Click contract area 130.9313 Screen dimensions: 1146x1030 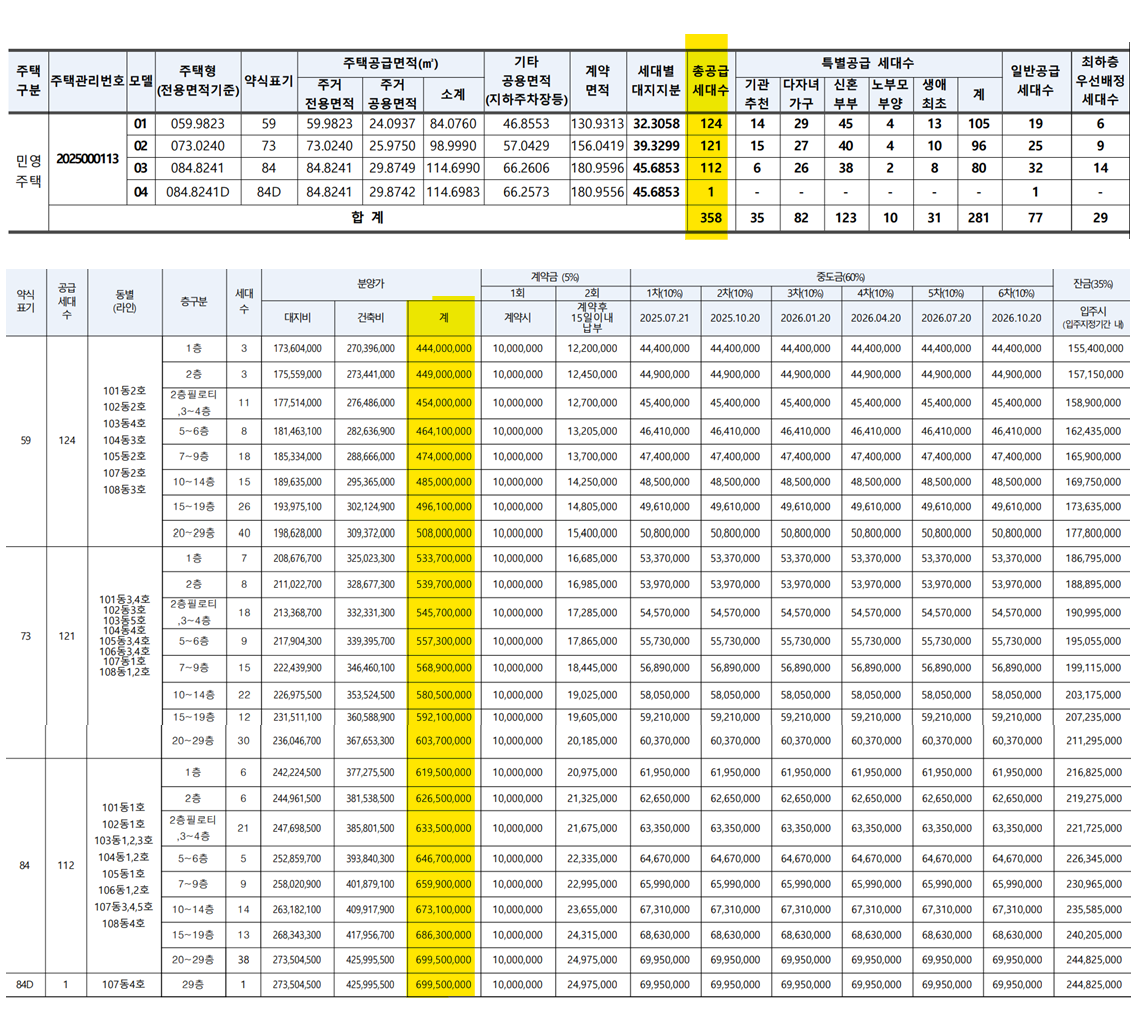(x=598, y=124)
